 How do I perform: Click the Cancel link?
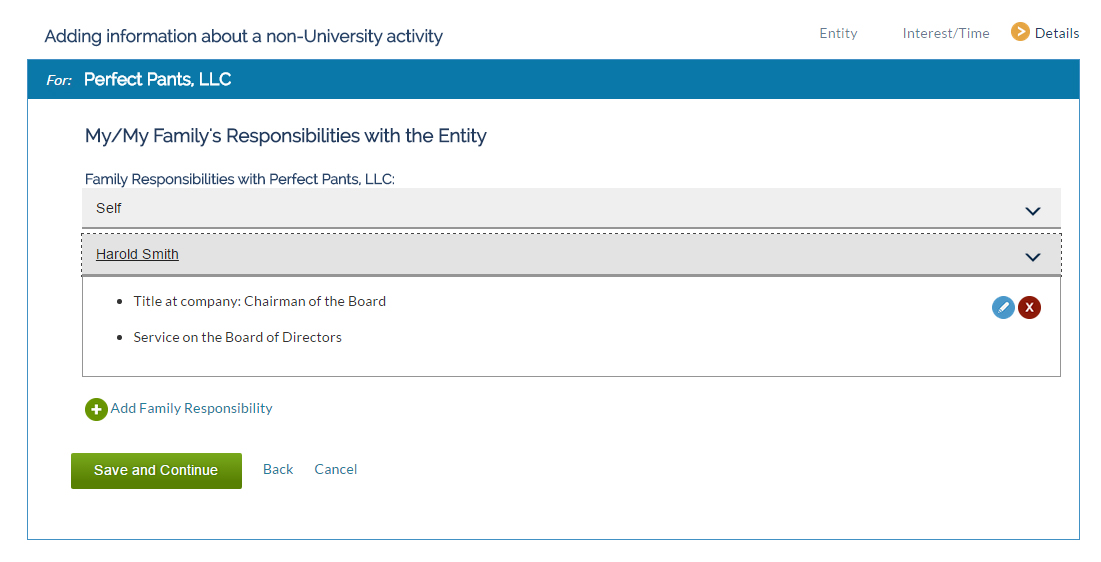pyautogui.click(x=336, y=469)
